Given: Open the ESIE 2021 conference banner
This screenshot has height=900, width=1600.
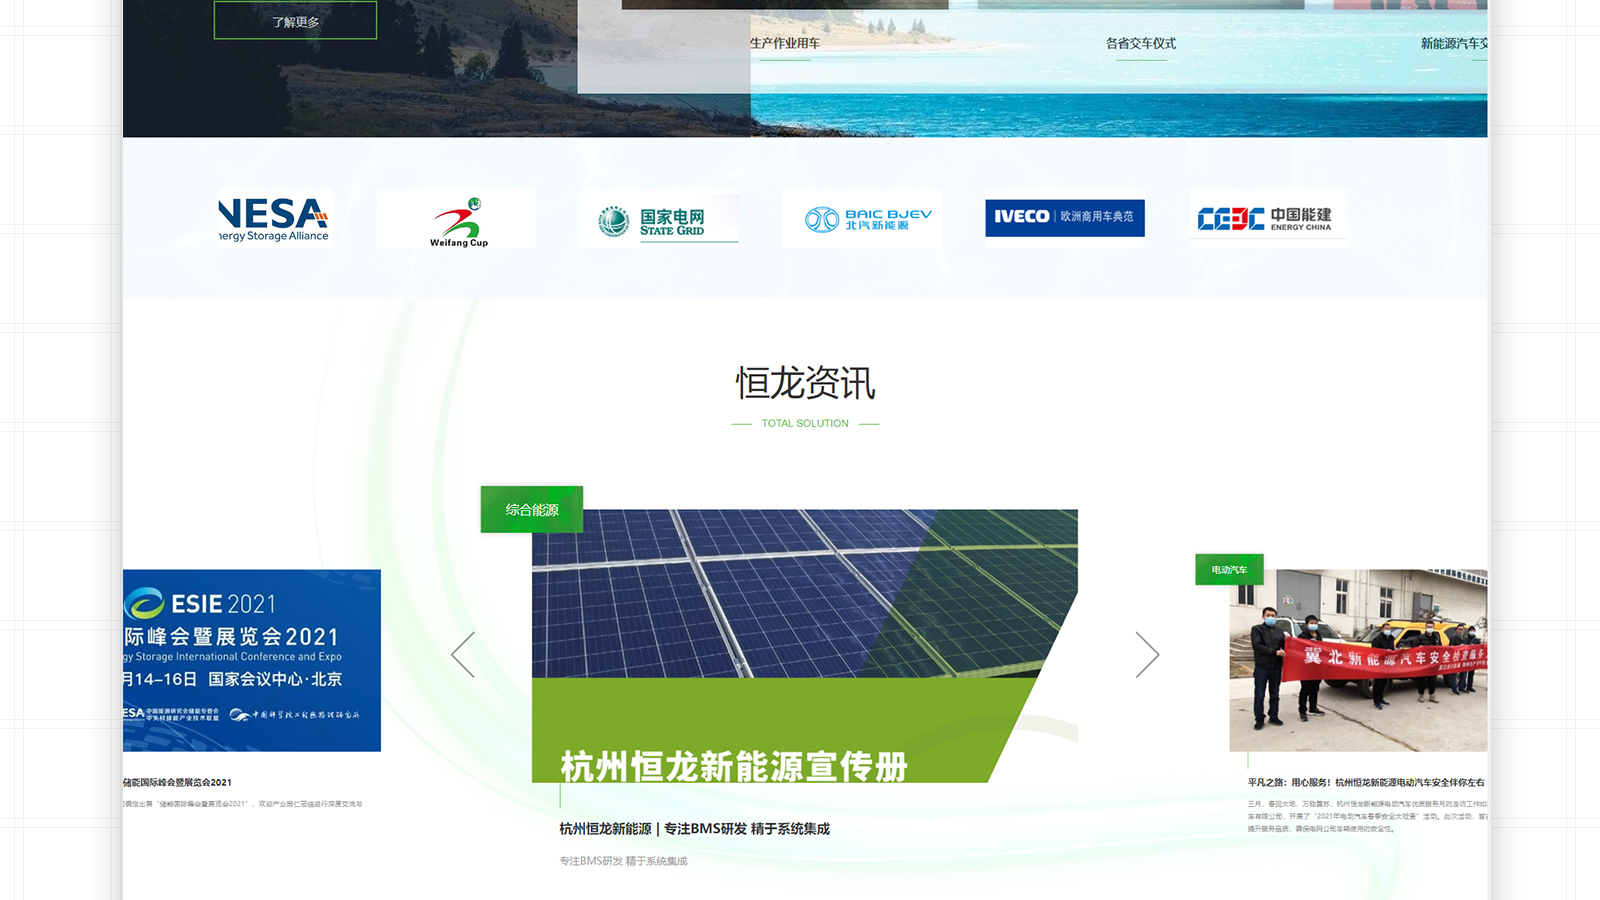Looking at the screenshot, I should click(252, 660).
